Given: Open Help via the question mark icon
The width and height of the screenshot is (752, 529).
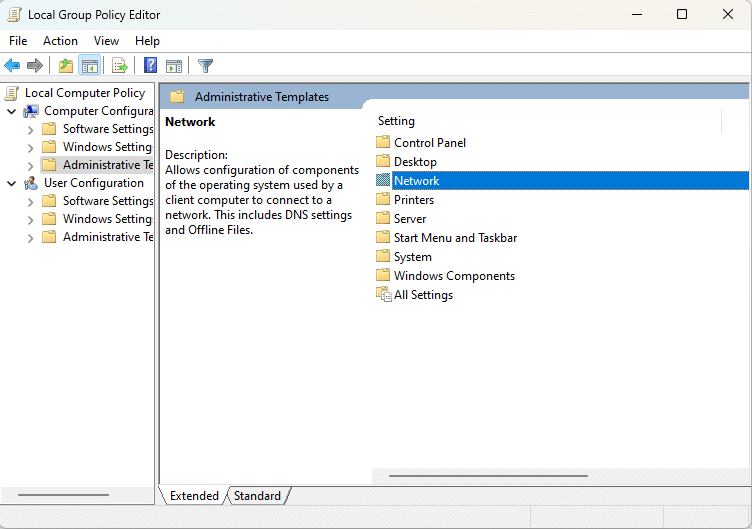Looking at the screenshot, I should pyautogui.click(x=150, y=66).
